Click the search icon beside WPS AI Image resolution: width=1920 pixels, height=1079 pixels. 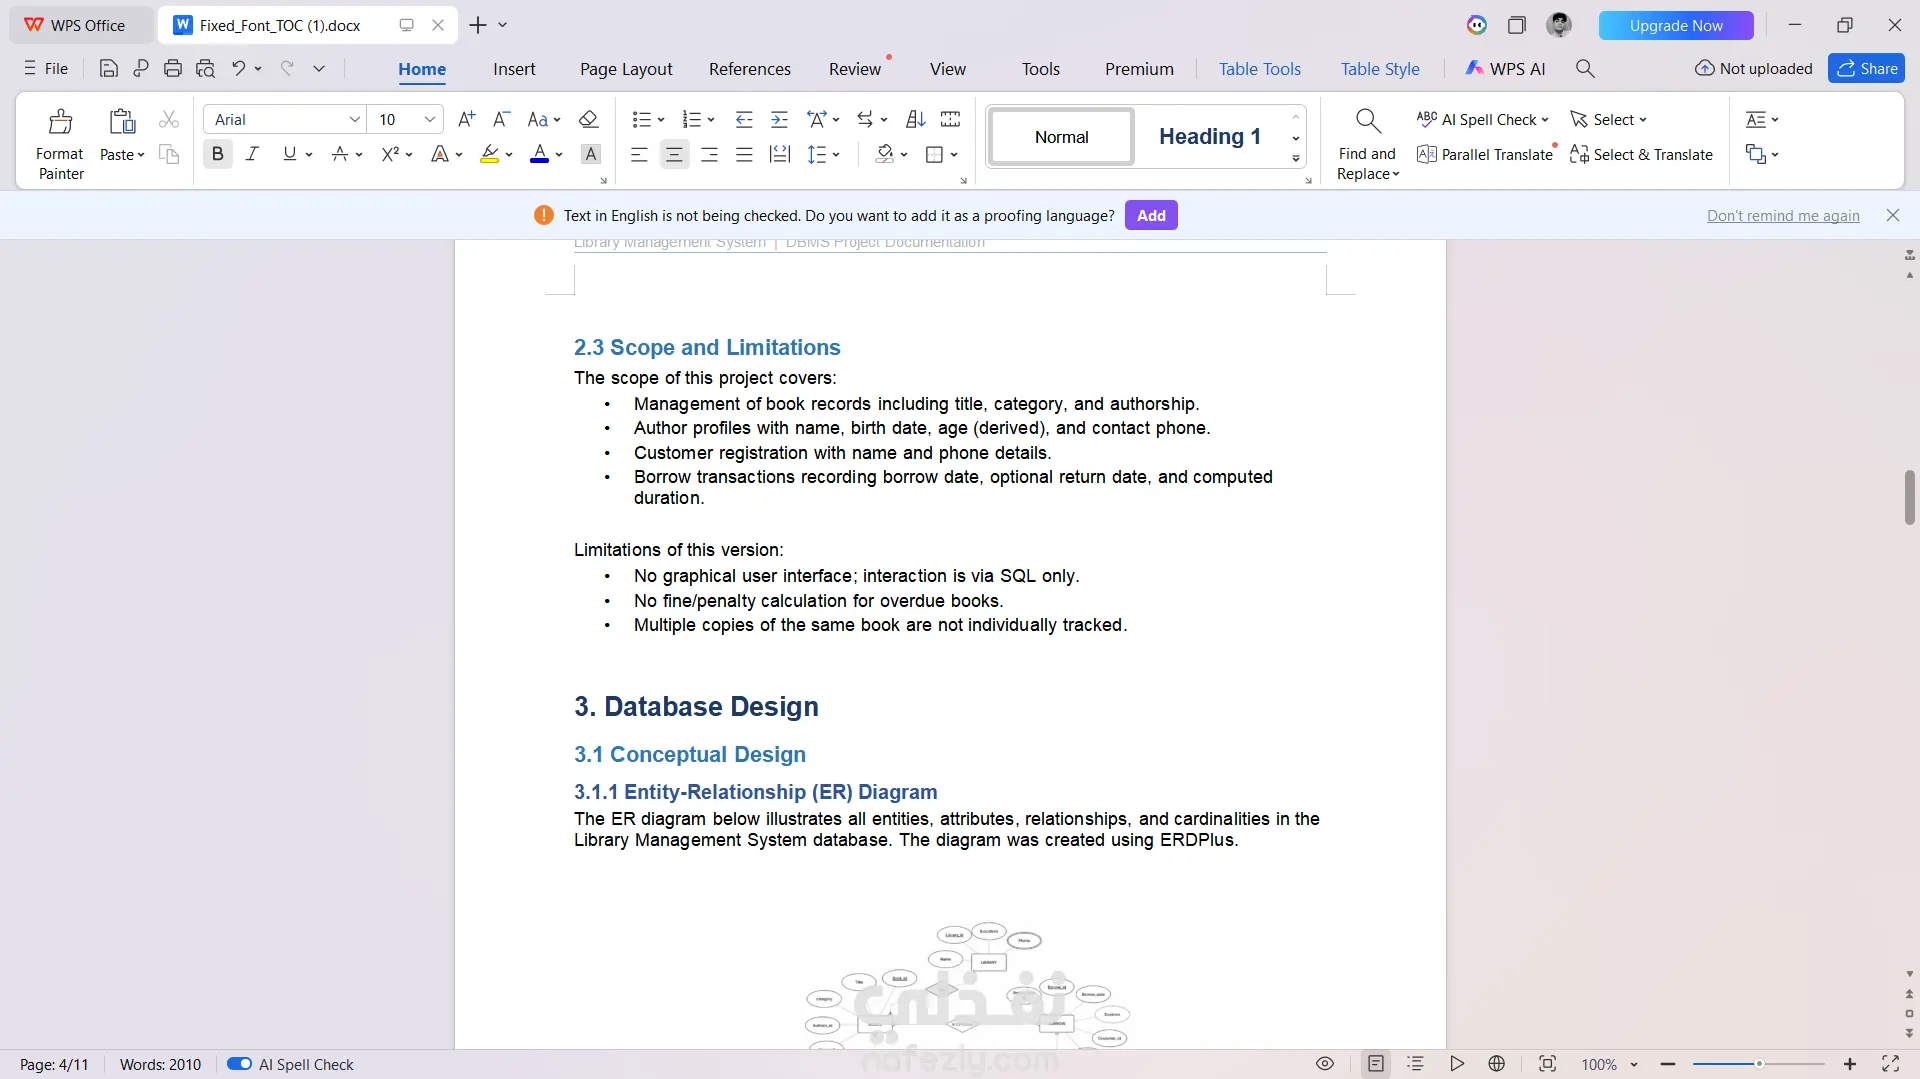coord(1585,68)
